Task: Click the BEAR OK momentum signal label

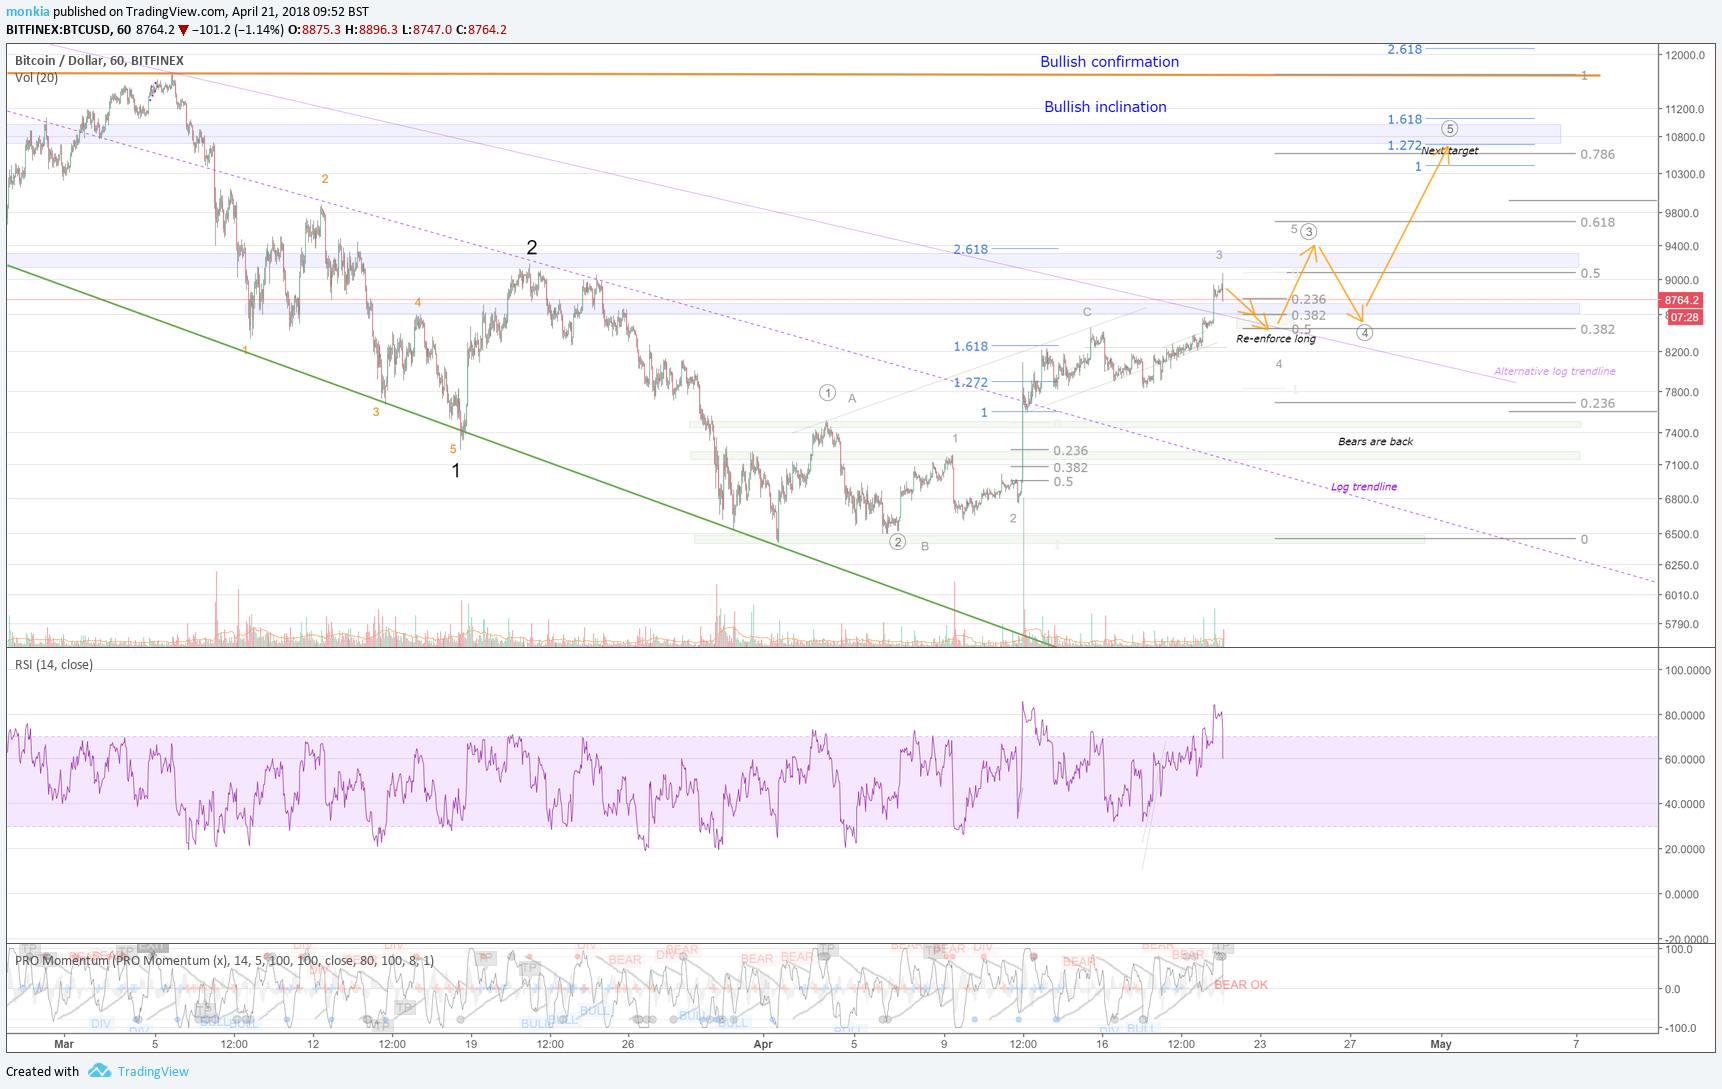Action: [1241, 985]
